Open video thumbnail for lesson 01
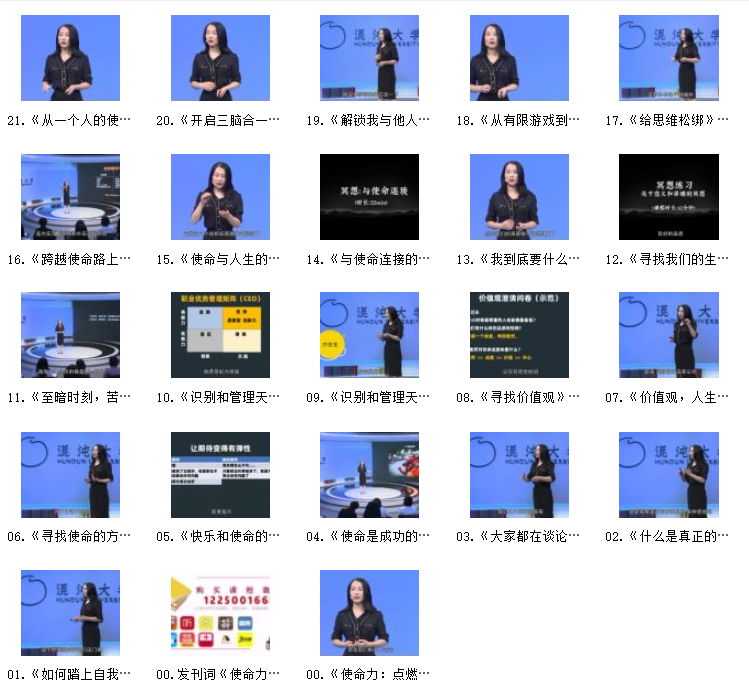Screen dimensions: 749x693 coord(70,613)
